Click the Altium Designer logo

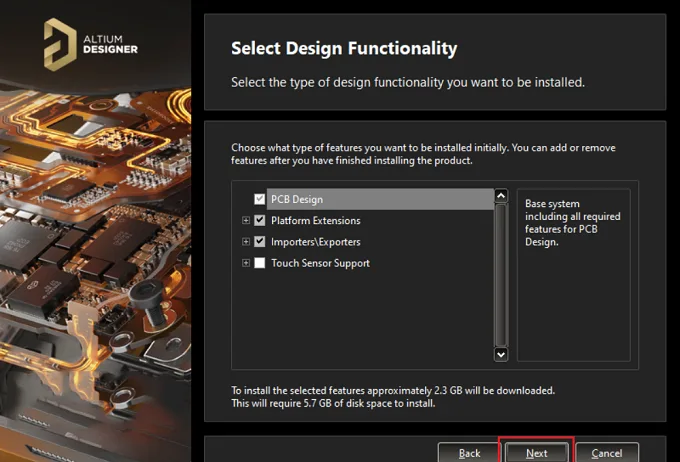click(91, 44)
